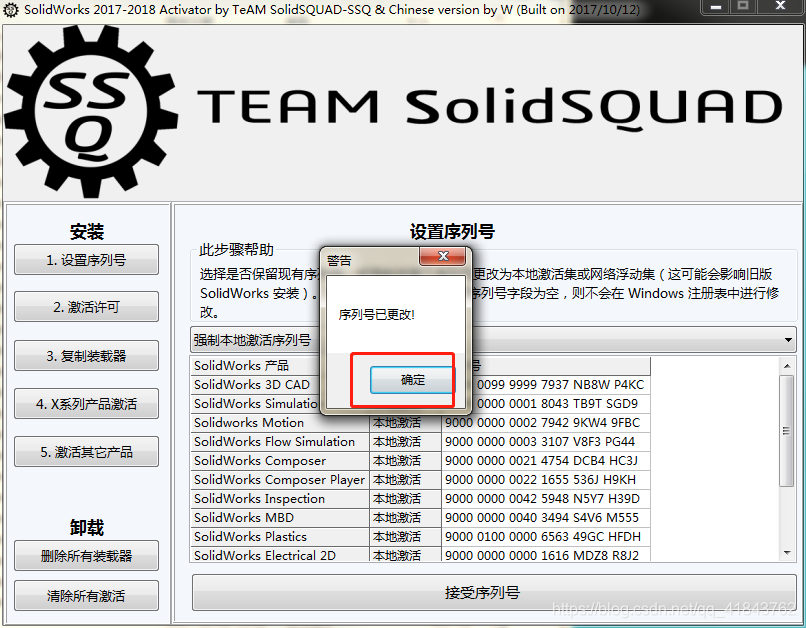Click the serial list scroll up arrow

click(787, 366)
